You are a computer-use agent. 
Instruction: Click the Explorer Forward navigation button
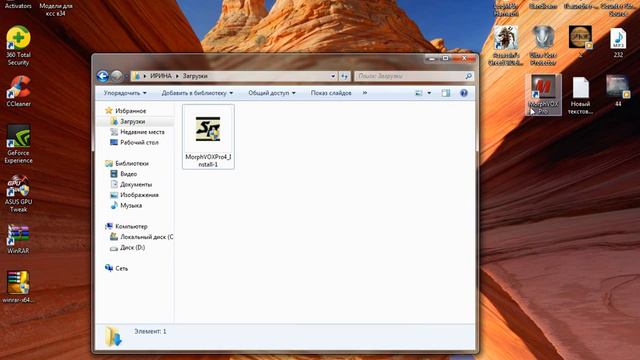tap(116, 76)
